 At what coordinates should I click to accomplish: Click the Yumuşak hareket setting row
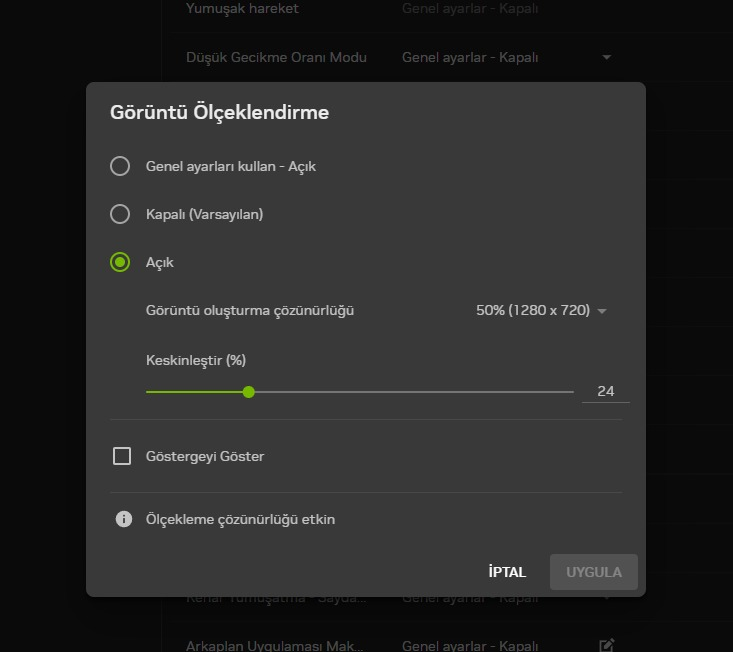(400, 9)
